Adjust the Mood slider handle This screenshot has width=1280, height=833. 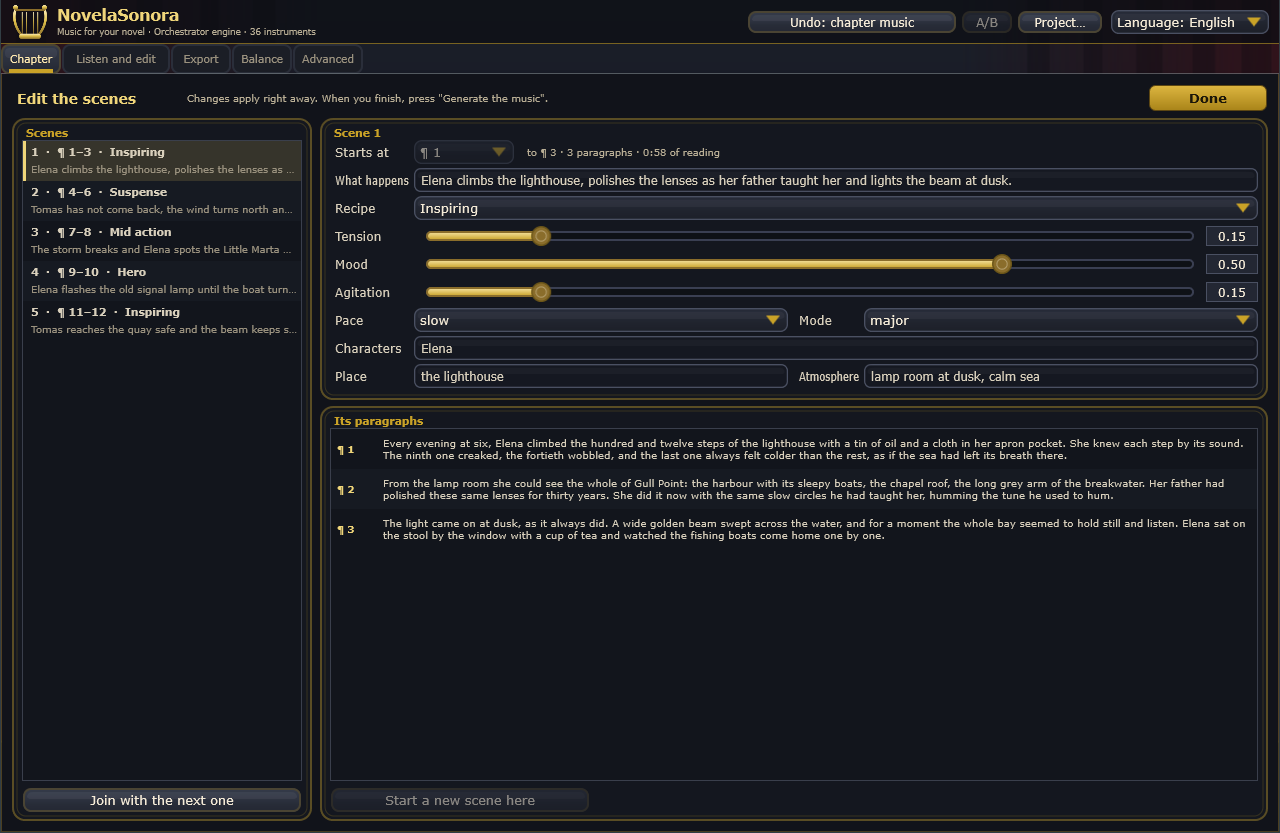[x=1001, y=264]
